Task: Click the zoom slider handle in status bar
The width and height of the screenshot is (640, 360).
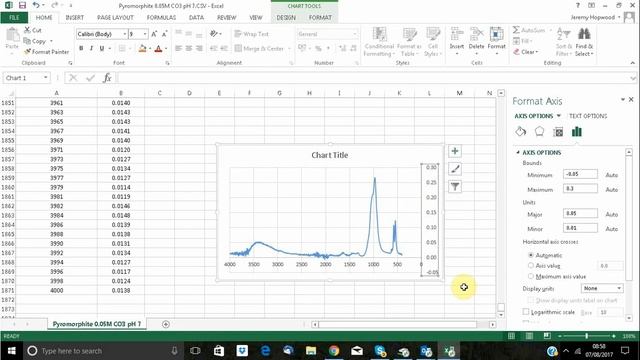Action: click(587, 336)
